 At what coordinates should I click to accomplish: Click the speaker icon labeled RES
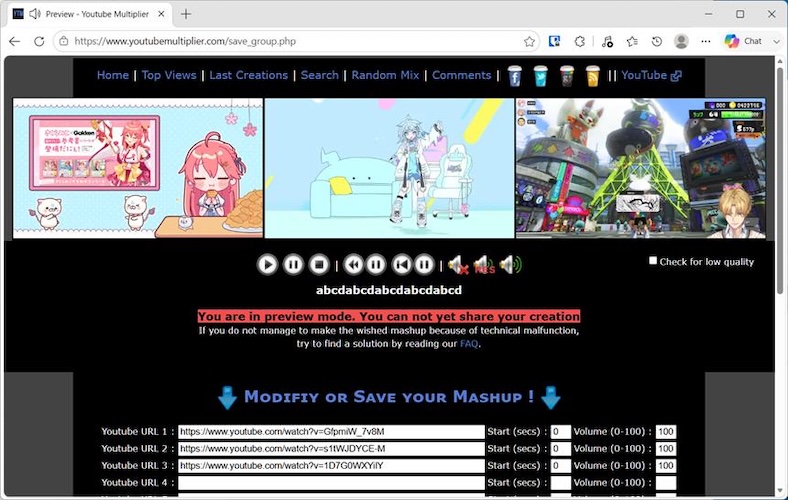[484, 265]
